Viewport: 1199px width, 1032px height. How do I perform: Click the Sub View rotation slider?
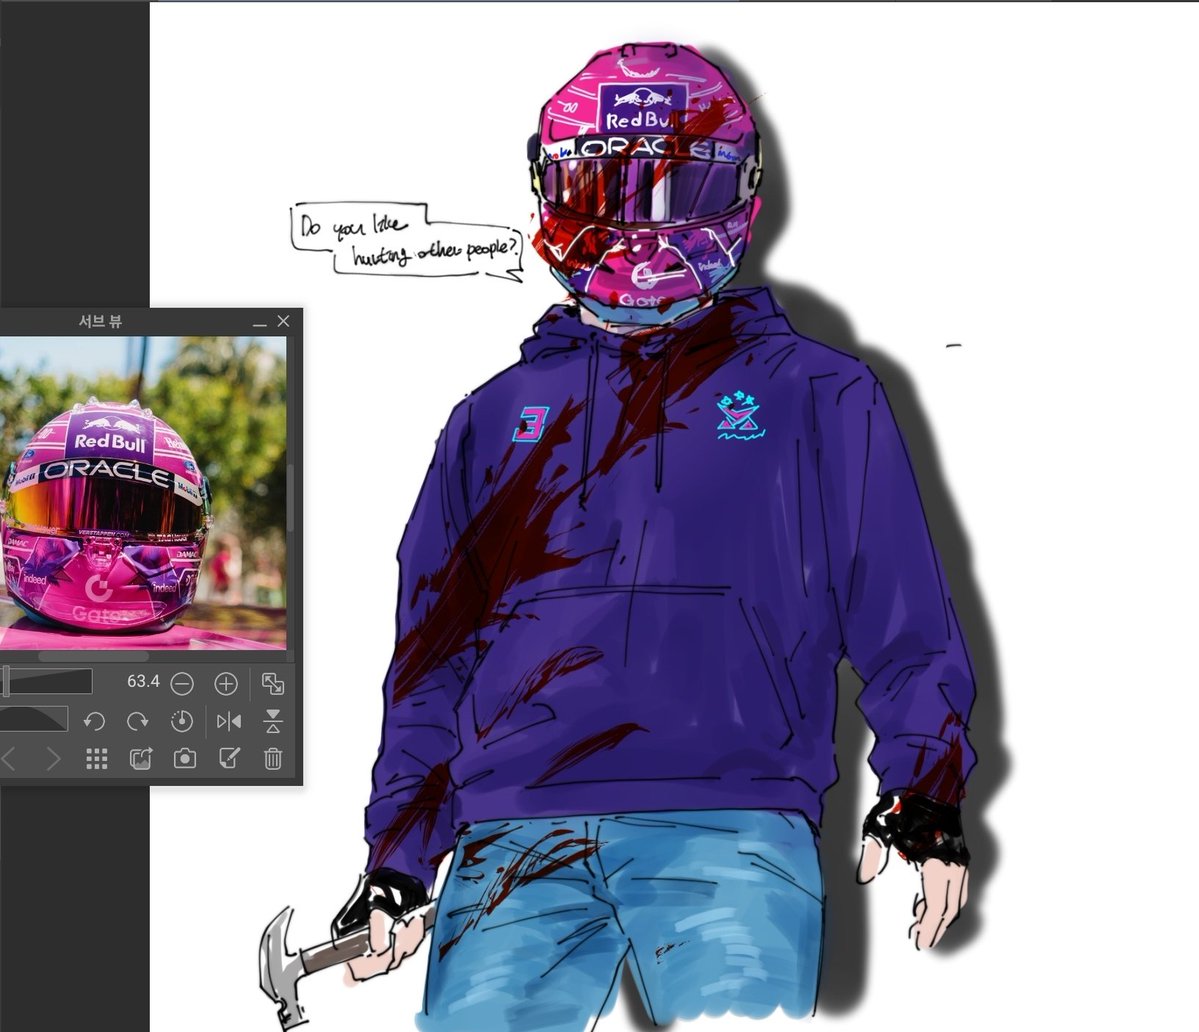(34, 719)
